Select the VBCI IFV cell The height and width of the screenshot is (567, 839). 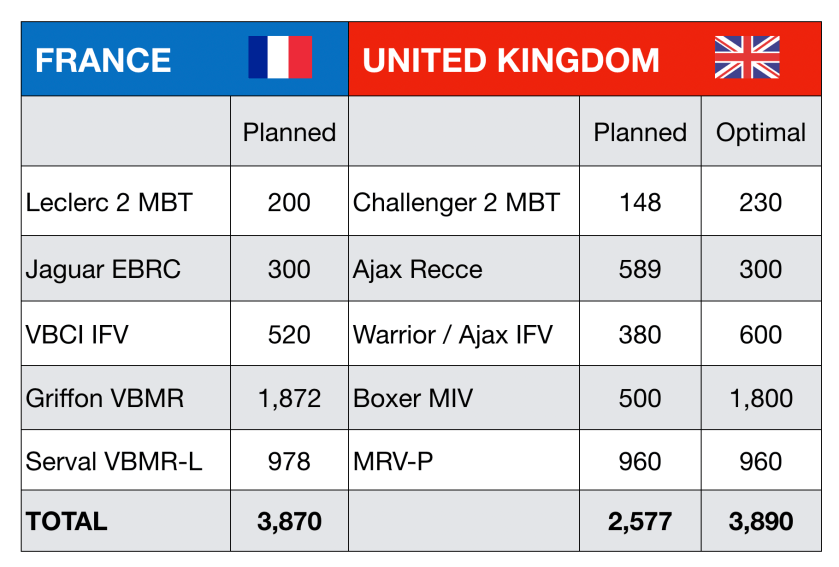77,334
